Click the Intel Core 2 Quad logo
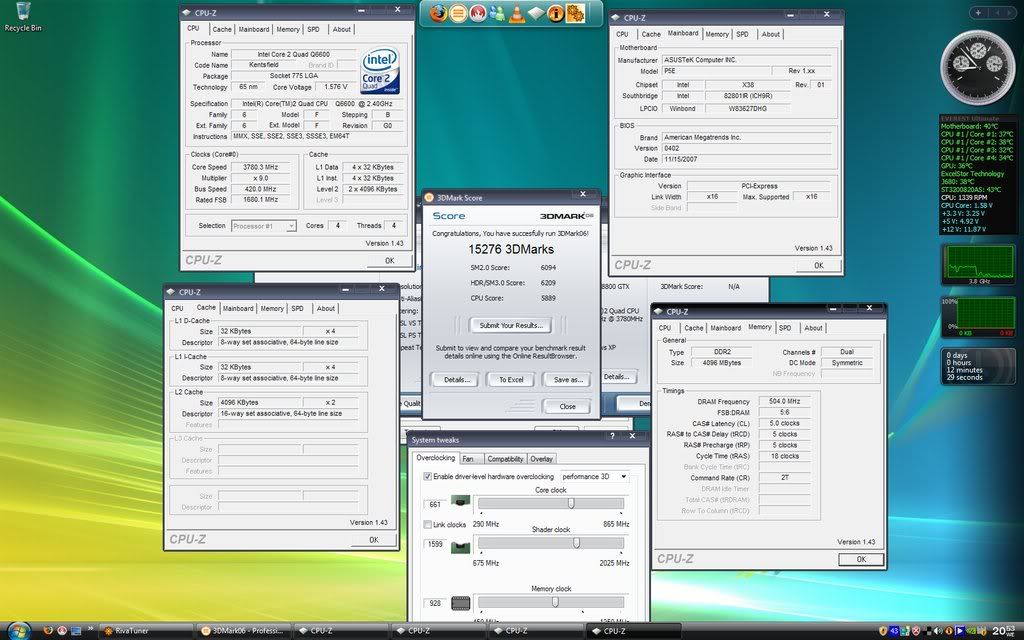Screen dimensions: 1024x640 pyautogui.click(x=379, y=70)
